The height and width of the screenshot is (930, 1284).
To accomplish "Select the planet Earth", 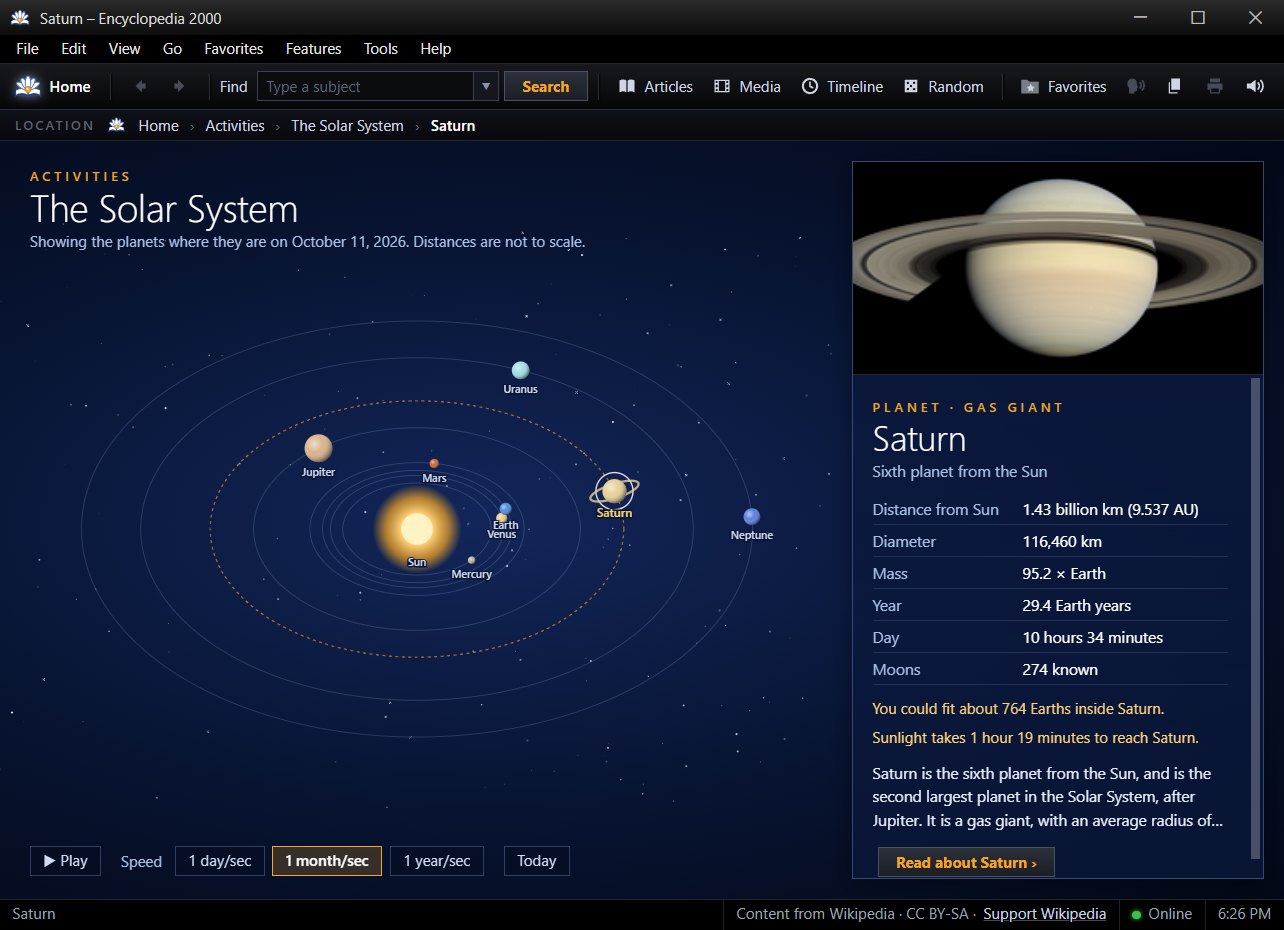I will tap(506, 508).
